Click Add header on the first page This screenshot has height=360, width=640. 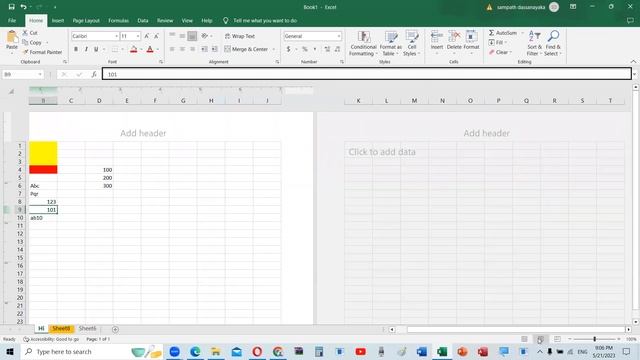coord(143,133)
